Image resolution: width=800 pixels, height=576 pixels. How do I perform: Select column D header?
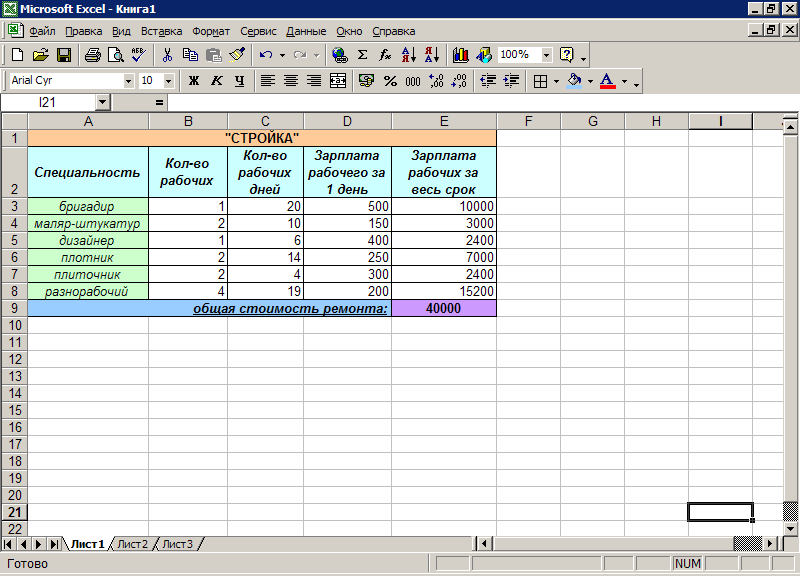point(347,121)
